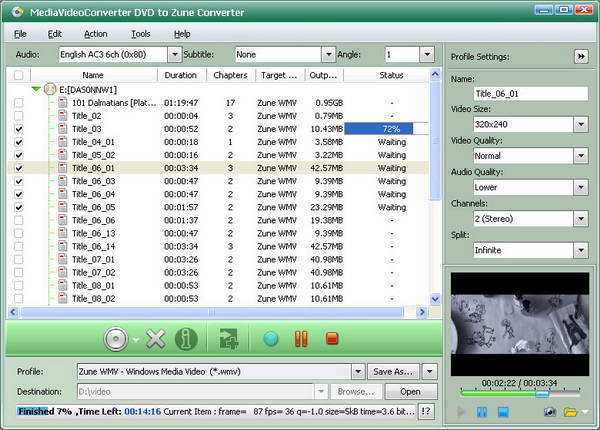Click the disc icon next to E:[DASONNW1]
This screenshot has height=430, width=600.
click(x=50, y=90)
